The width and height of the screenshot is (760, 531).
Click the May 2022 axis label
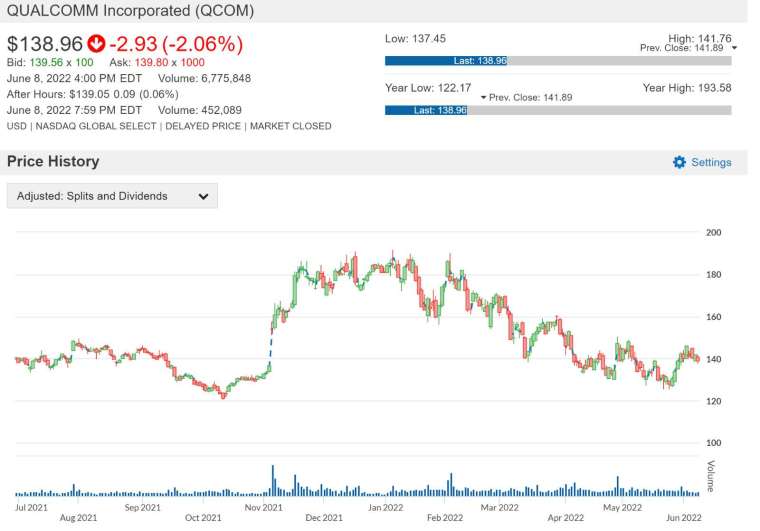click(x=622, y=507)
